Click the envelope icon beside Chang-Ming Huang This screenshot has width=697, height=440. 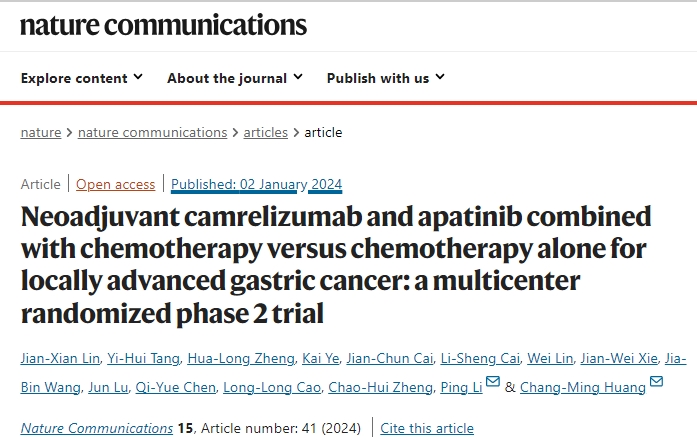coord(657,381)
